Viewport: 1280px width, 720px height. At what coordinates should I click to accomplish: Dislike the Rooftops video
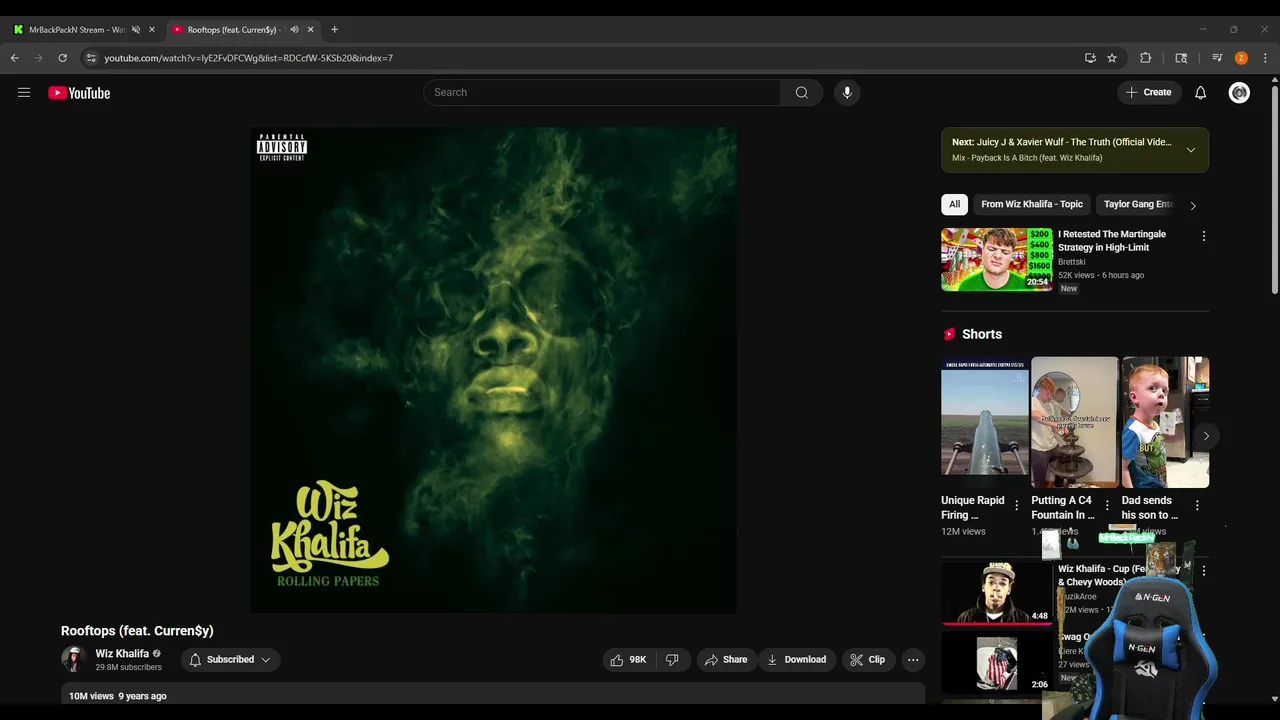coord(672,660)
